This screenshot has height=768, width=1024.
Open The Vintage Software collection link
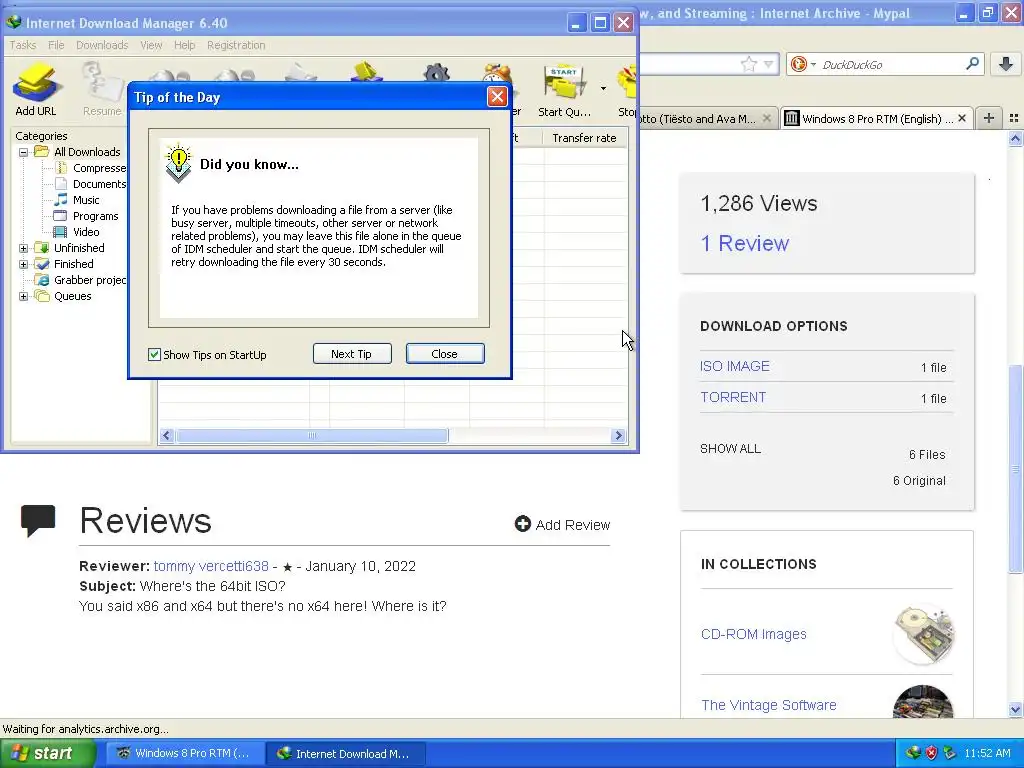(769, 705)
